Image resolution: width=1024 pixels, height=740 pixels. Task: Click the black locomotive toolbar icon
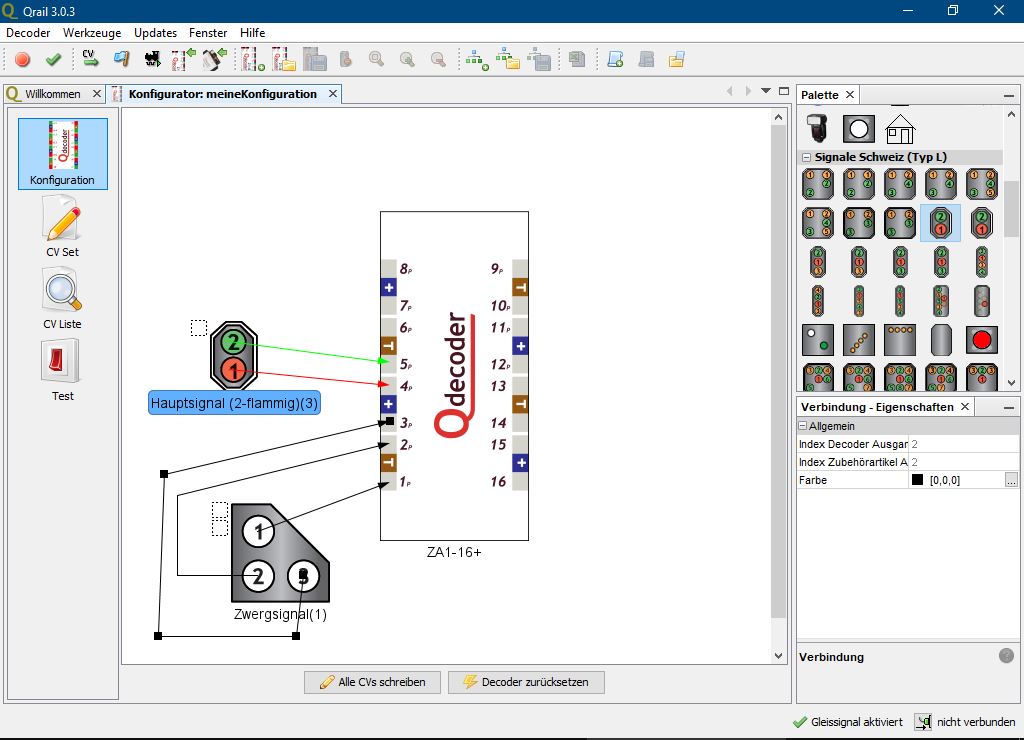(152, 59)
